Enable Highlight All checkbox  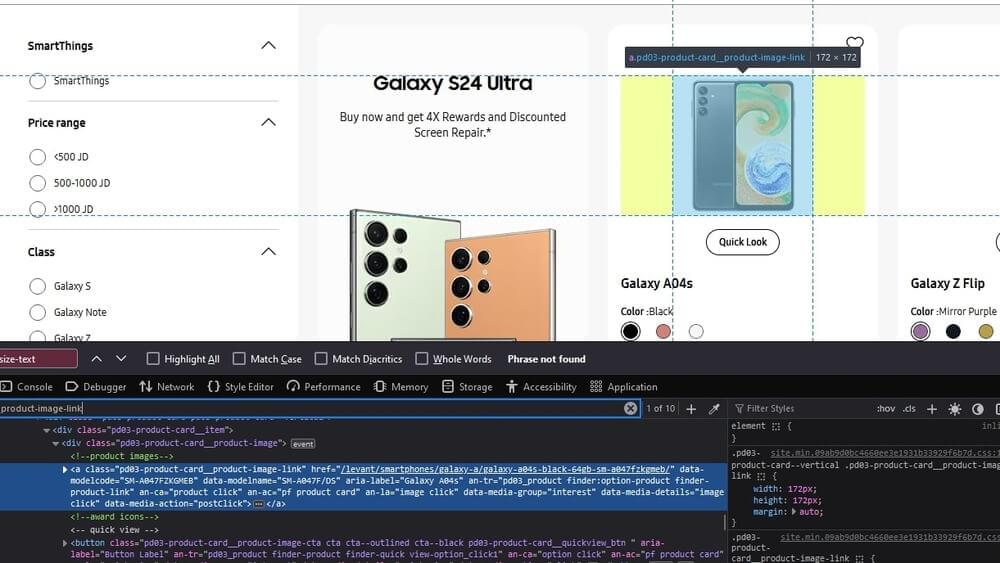pos(153,359)
